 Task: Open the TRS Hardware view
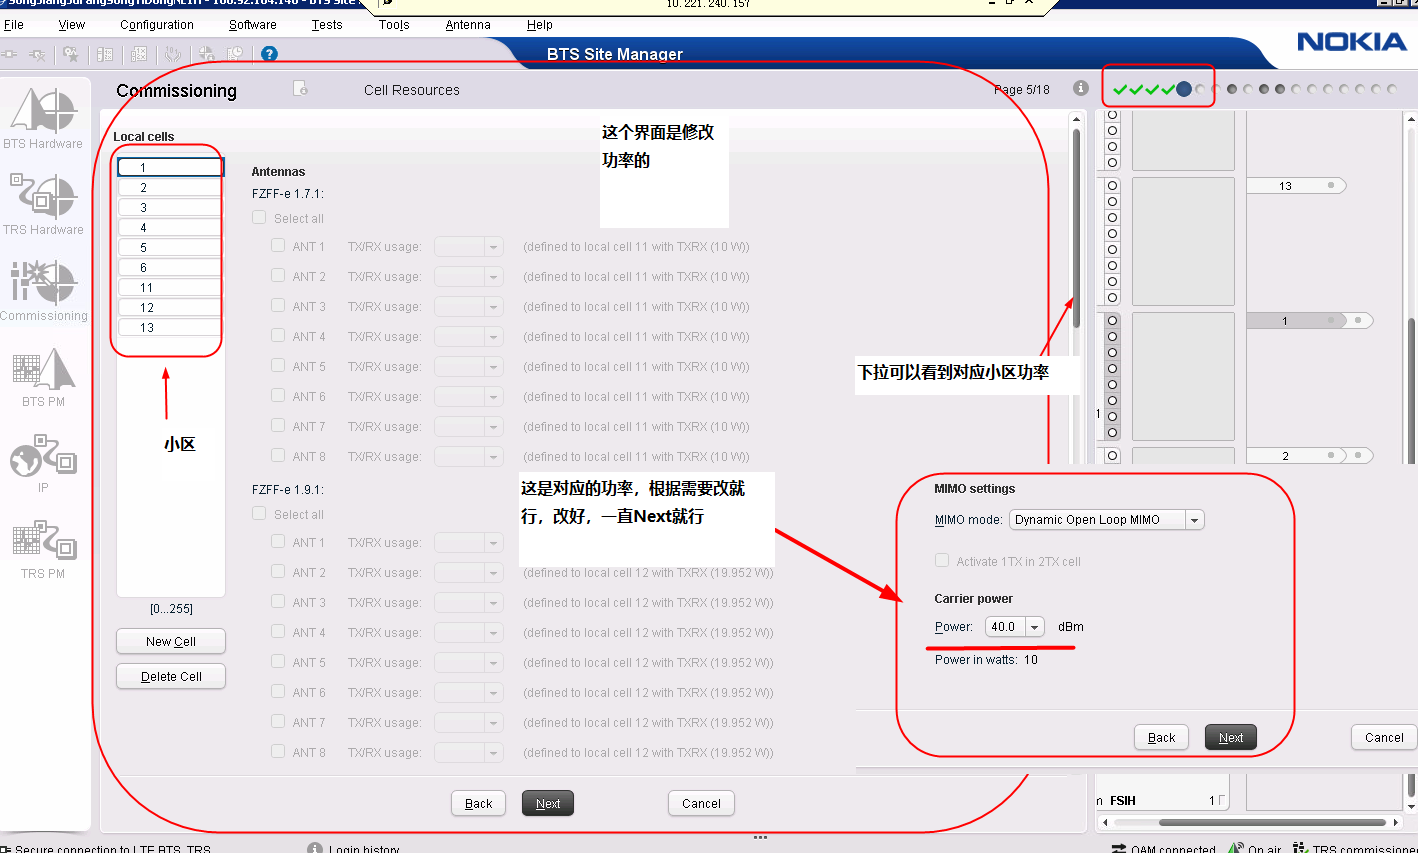pyautogui.click(x=43, y=205)
